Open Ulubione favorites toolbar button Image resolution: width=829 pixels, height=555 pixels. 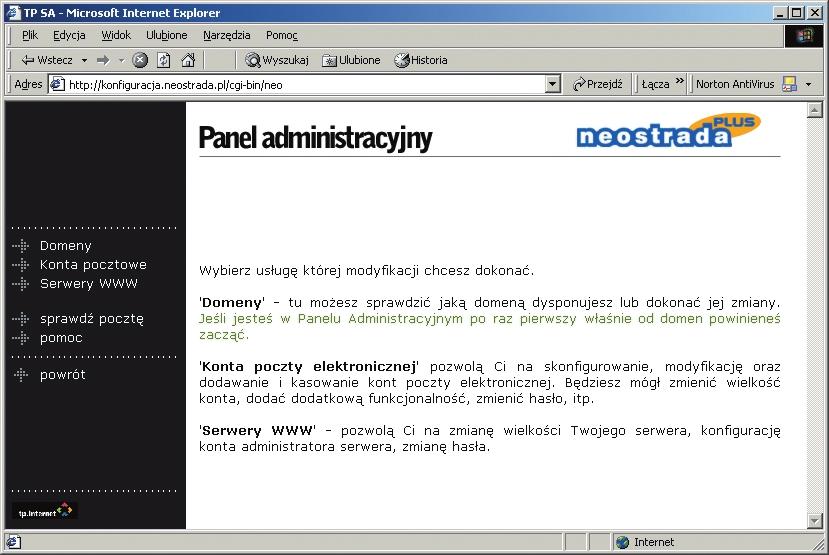click(x=351, y=60)
